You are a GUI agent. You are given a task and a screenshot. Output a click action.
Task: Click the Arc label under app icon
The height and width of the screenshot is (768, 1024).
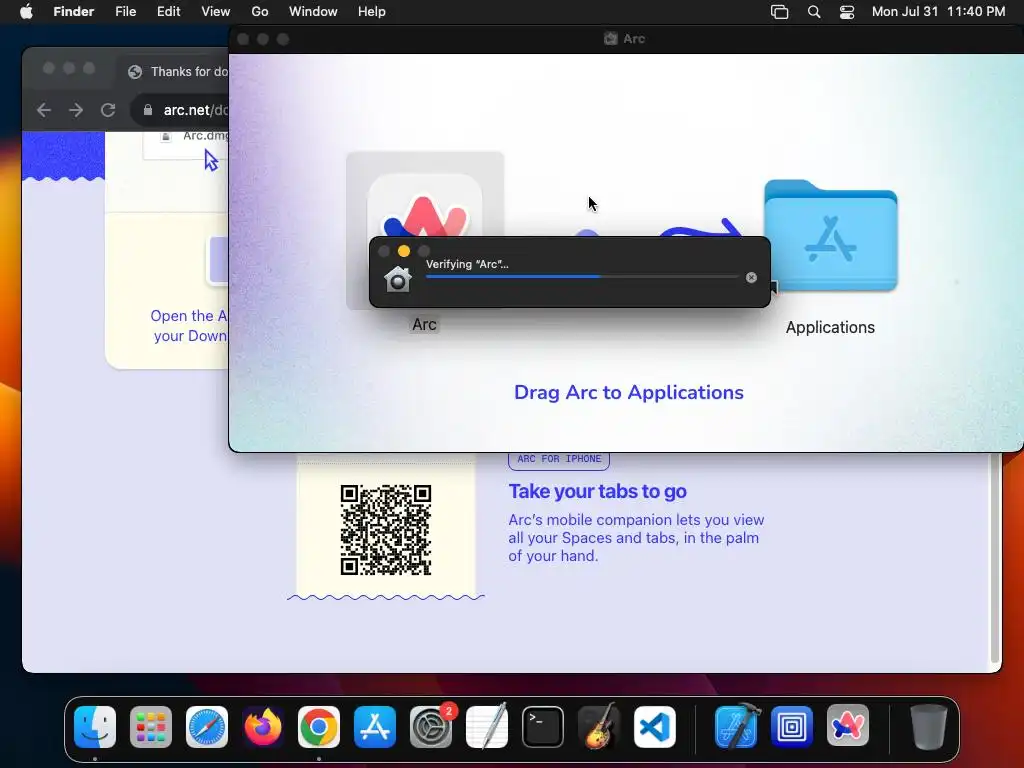424,325
